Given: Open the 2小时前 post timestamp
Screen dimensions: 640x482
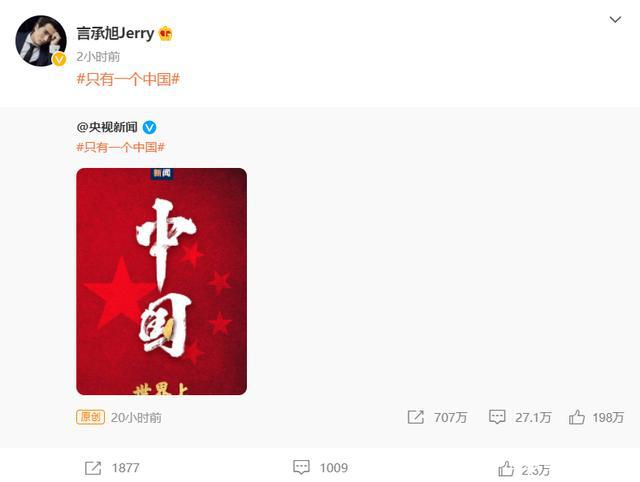Looking at the screenshot, I should tap(98, 57).
